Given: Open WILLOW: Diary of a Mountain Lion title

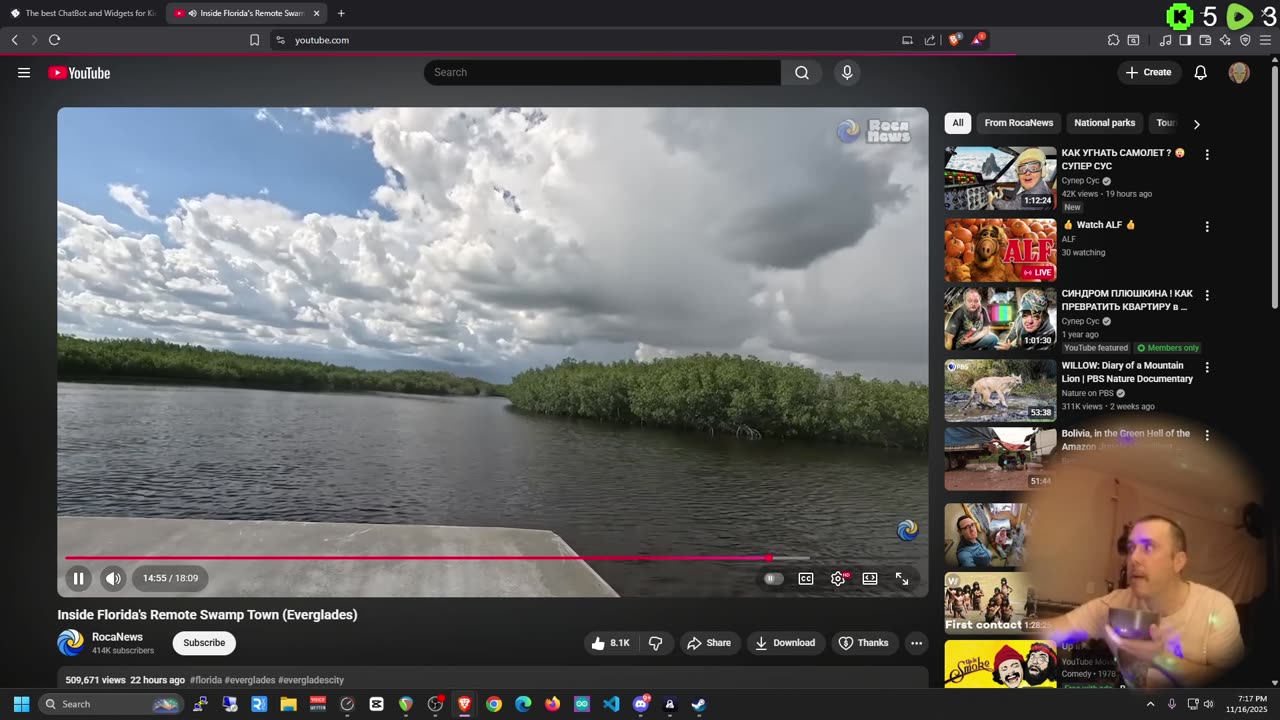Looking at the screenshot, I should point(1127,372).
